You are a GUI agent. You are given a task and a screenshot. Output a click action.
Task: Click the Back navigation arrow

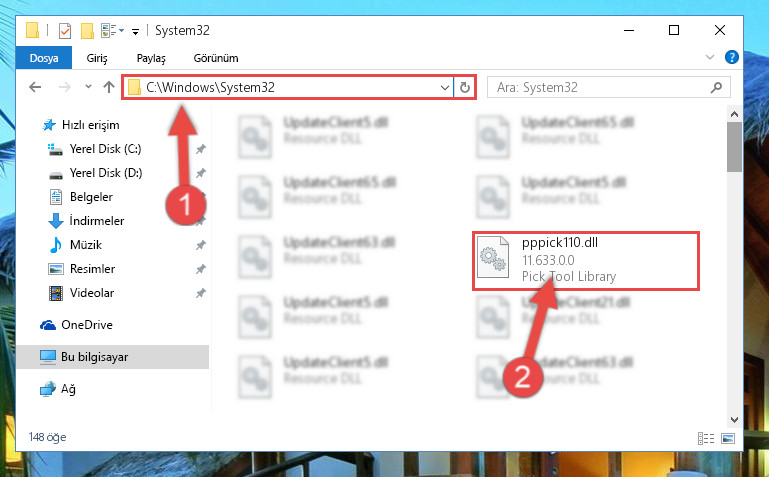click(35, 87)
